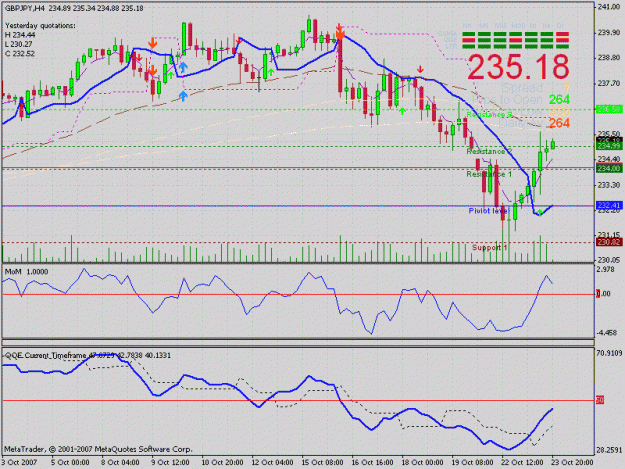Click the red top signal bar under D1
This screenshot has width=625, height=469.
[563, 35]
